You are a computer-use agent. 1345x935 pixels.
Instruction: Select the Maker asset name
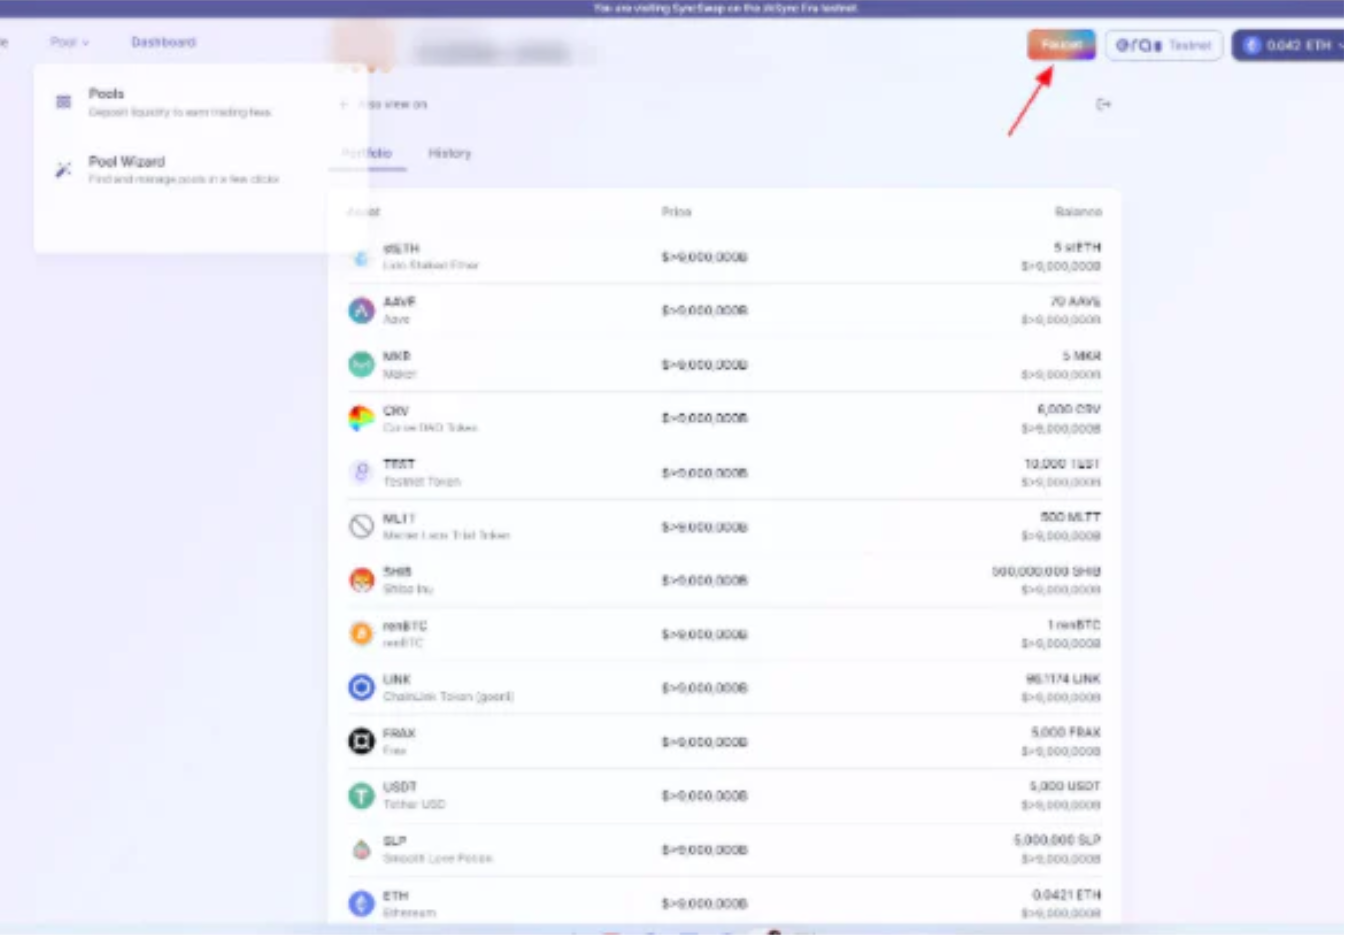click(399, 374)
